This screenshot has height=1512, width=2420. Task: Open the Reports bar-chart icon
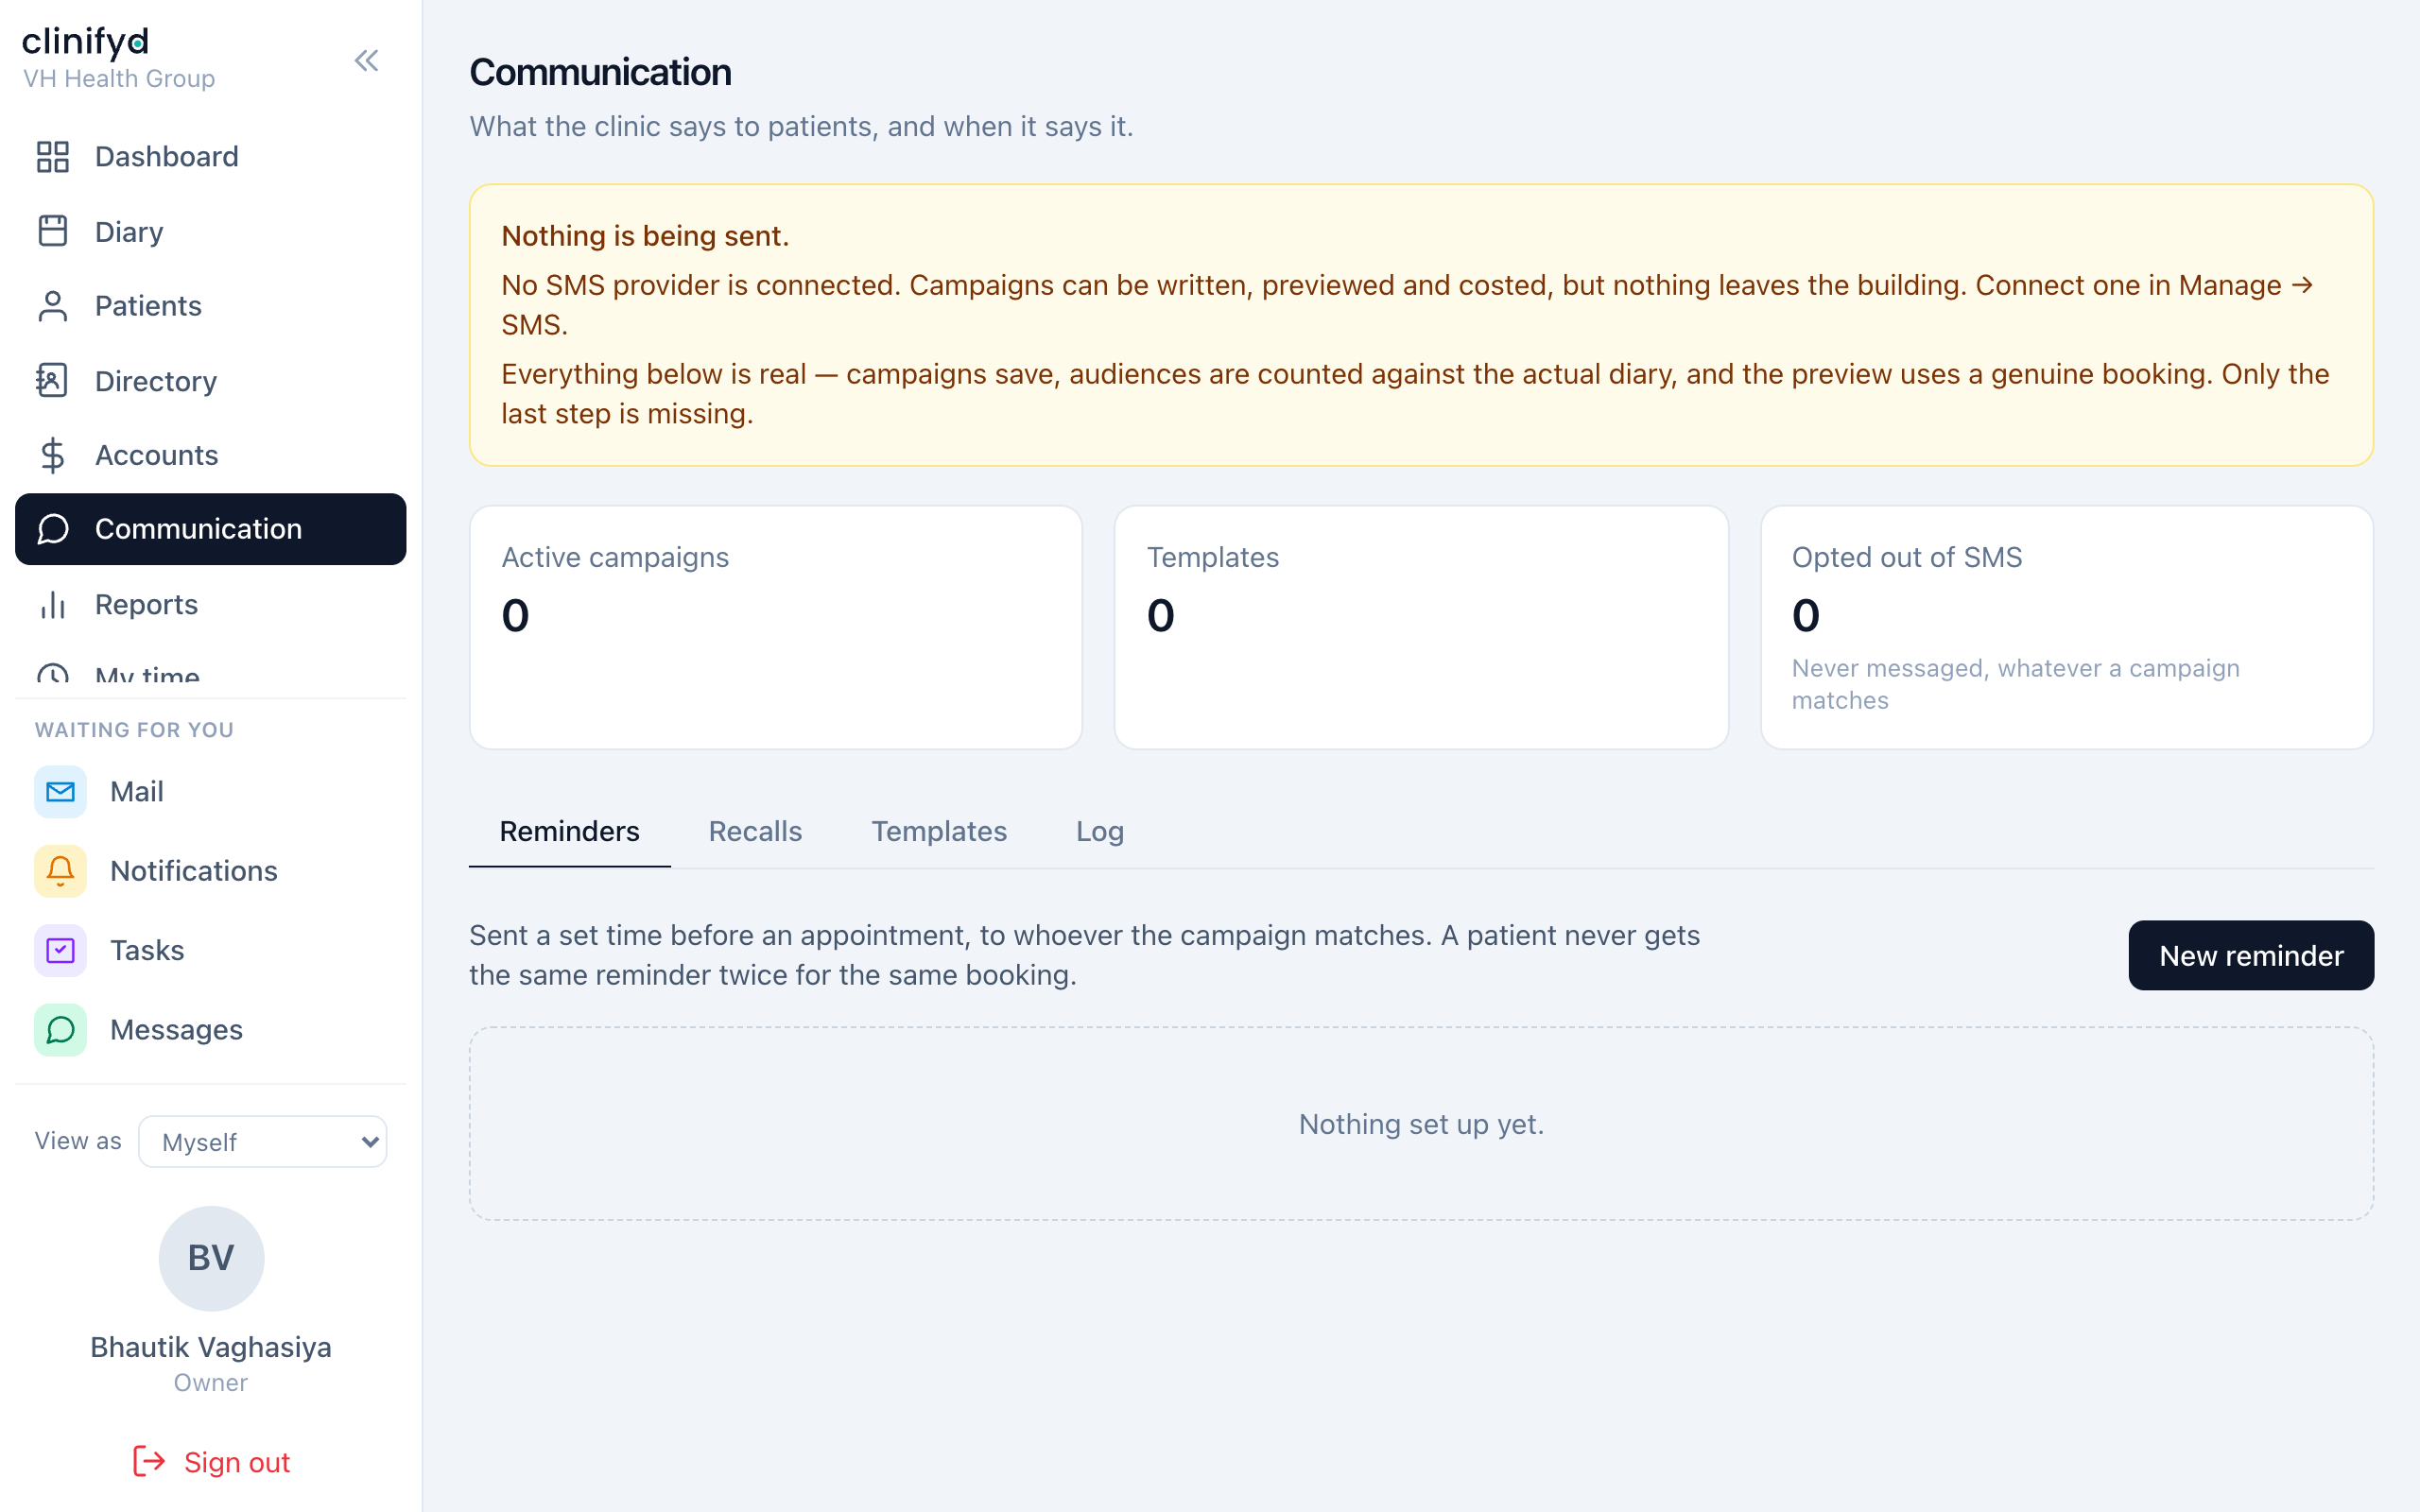pyautogui.click(x=53, y=605)
